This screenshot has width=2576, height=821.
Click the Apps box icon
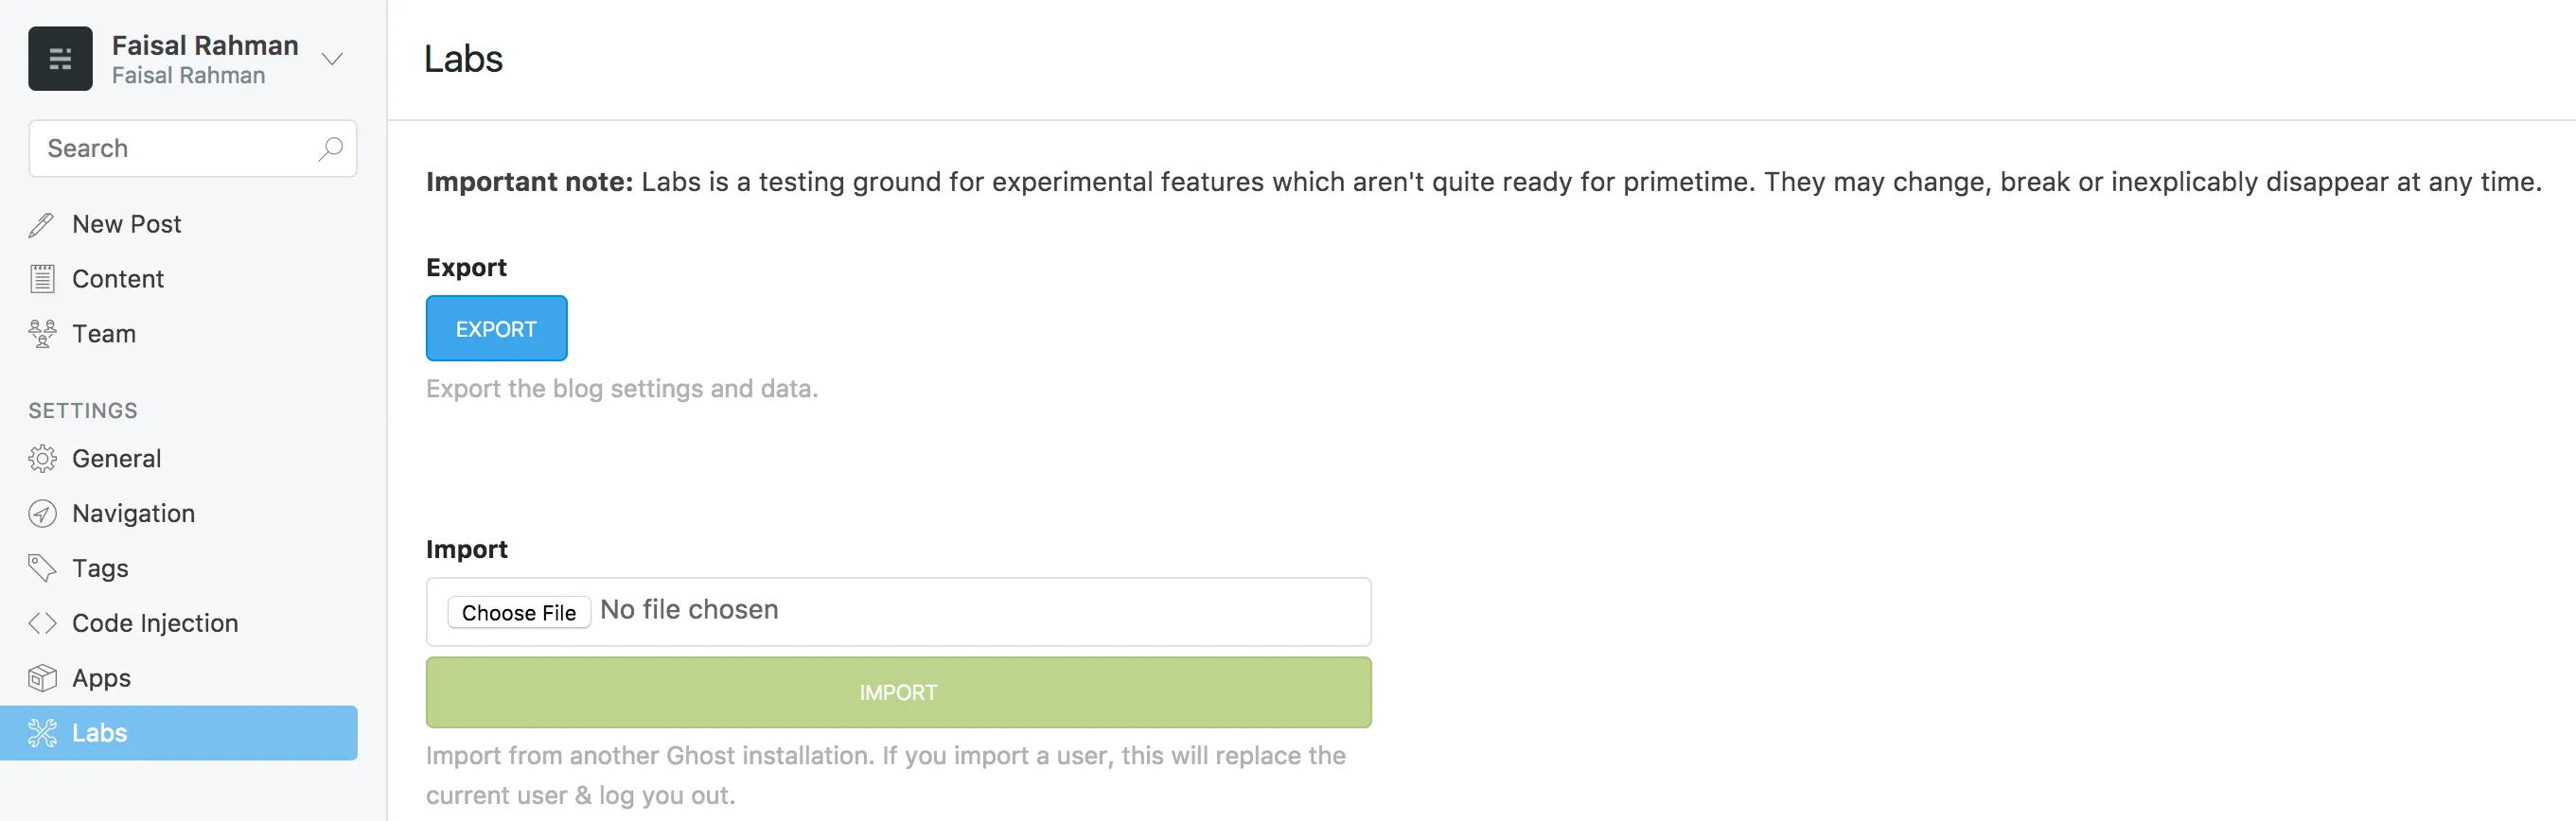pos(42,678)
